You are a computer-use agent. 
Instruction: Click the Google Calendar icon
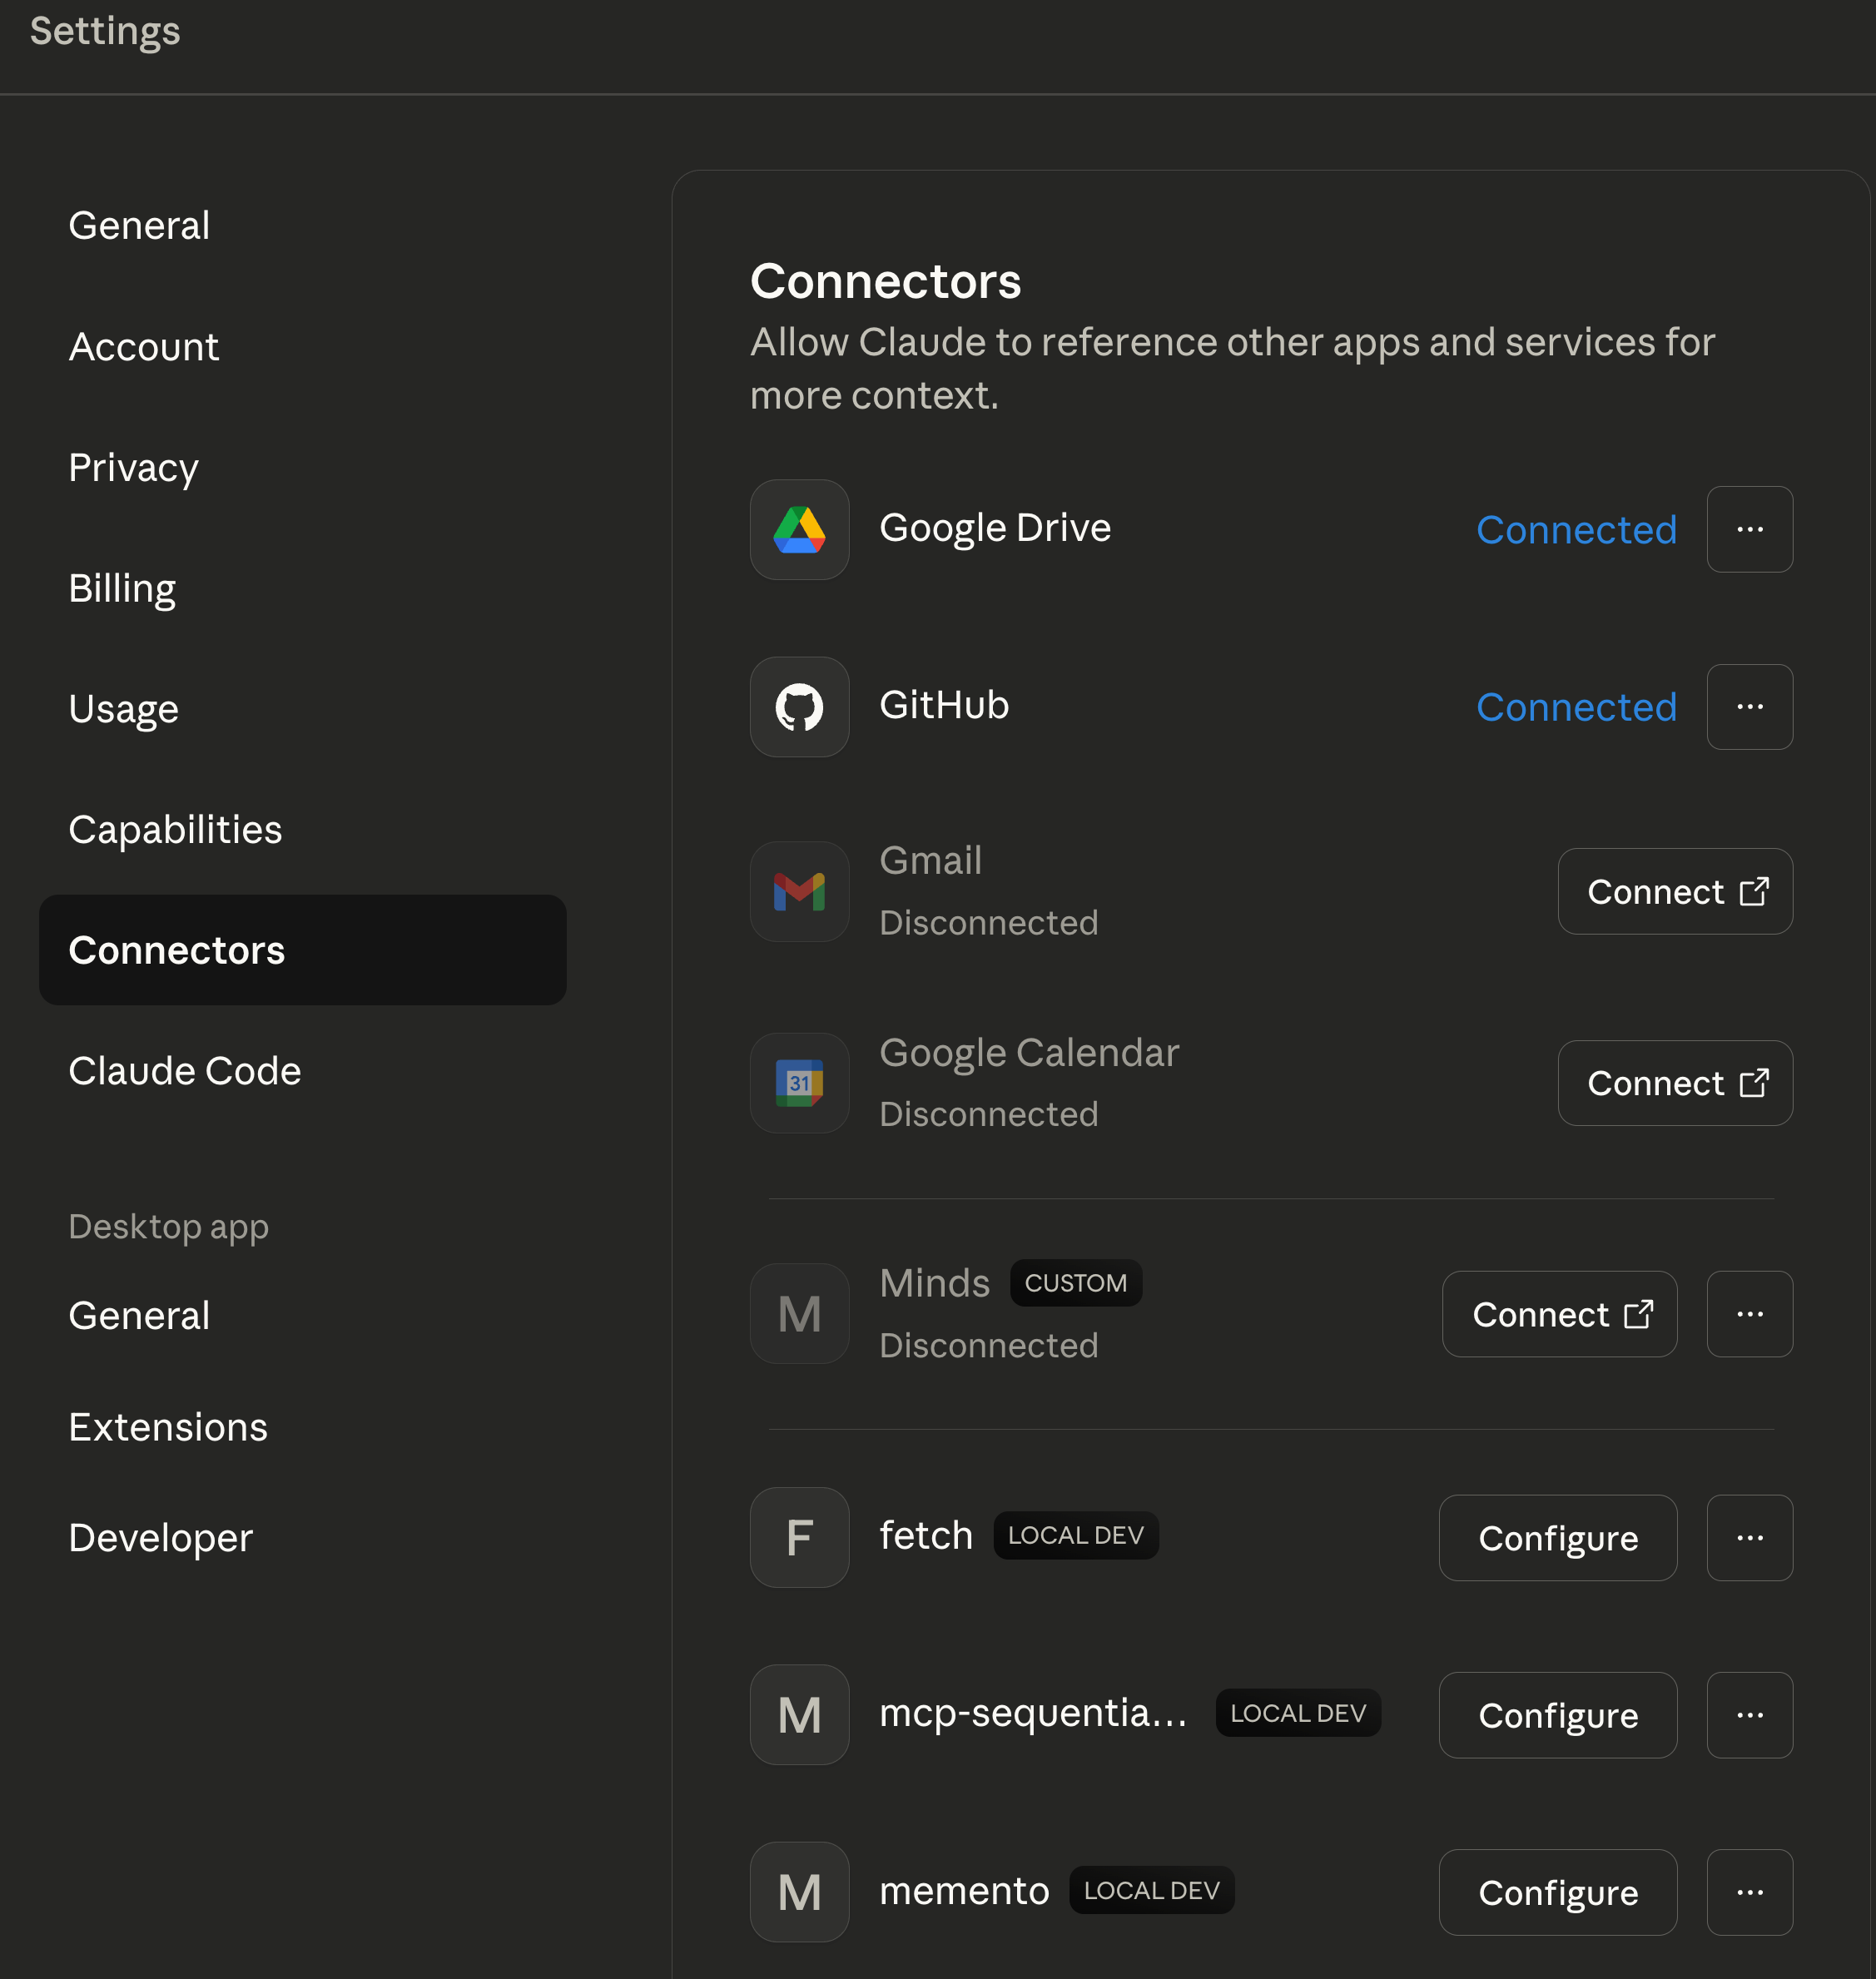point(799,1083)
